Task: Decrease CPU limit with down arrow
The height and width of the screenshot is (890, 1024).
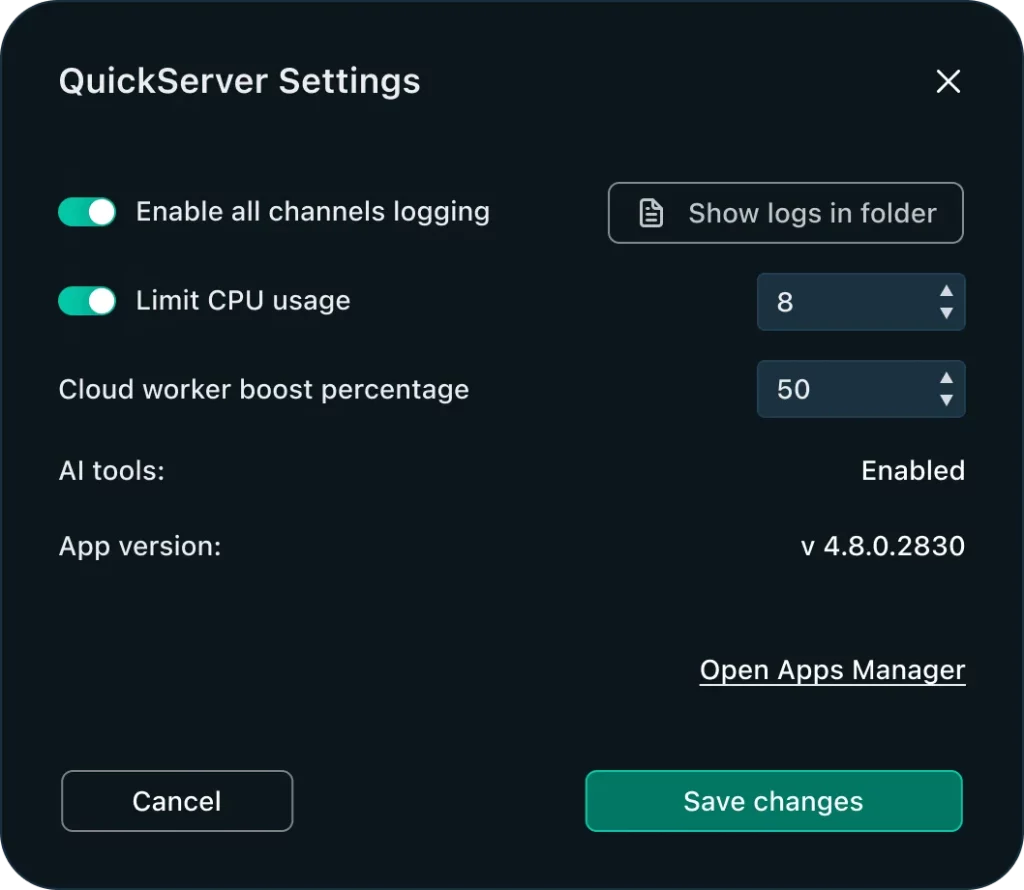Action: point(946,313)
